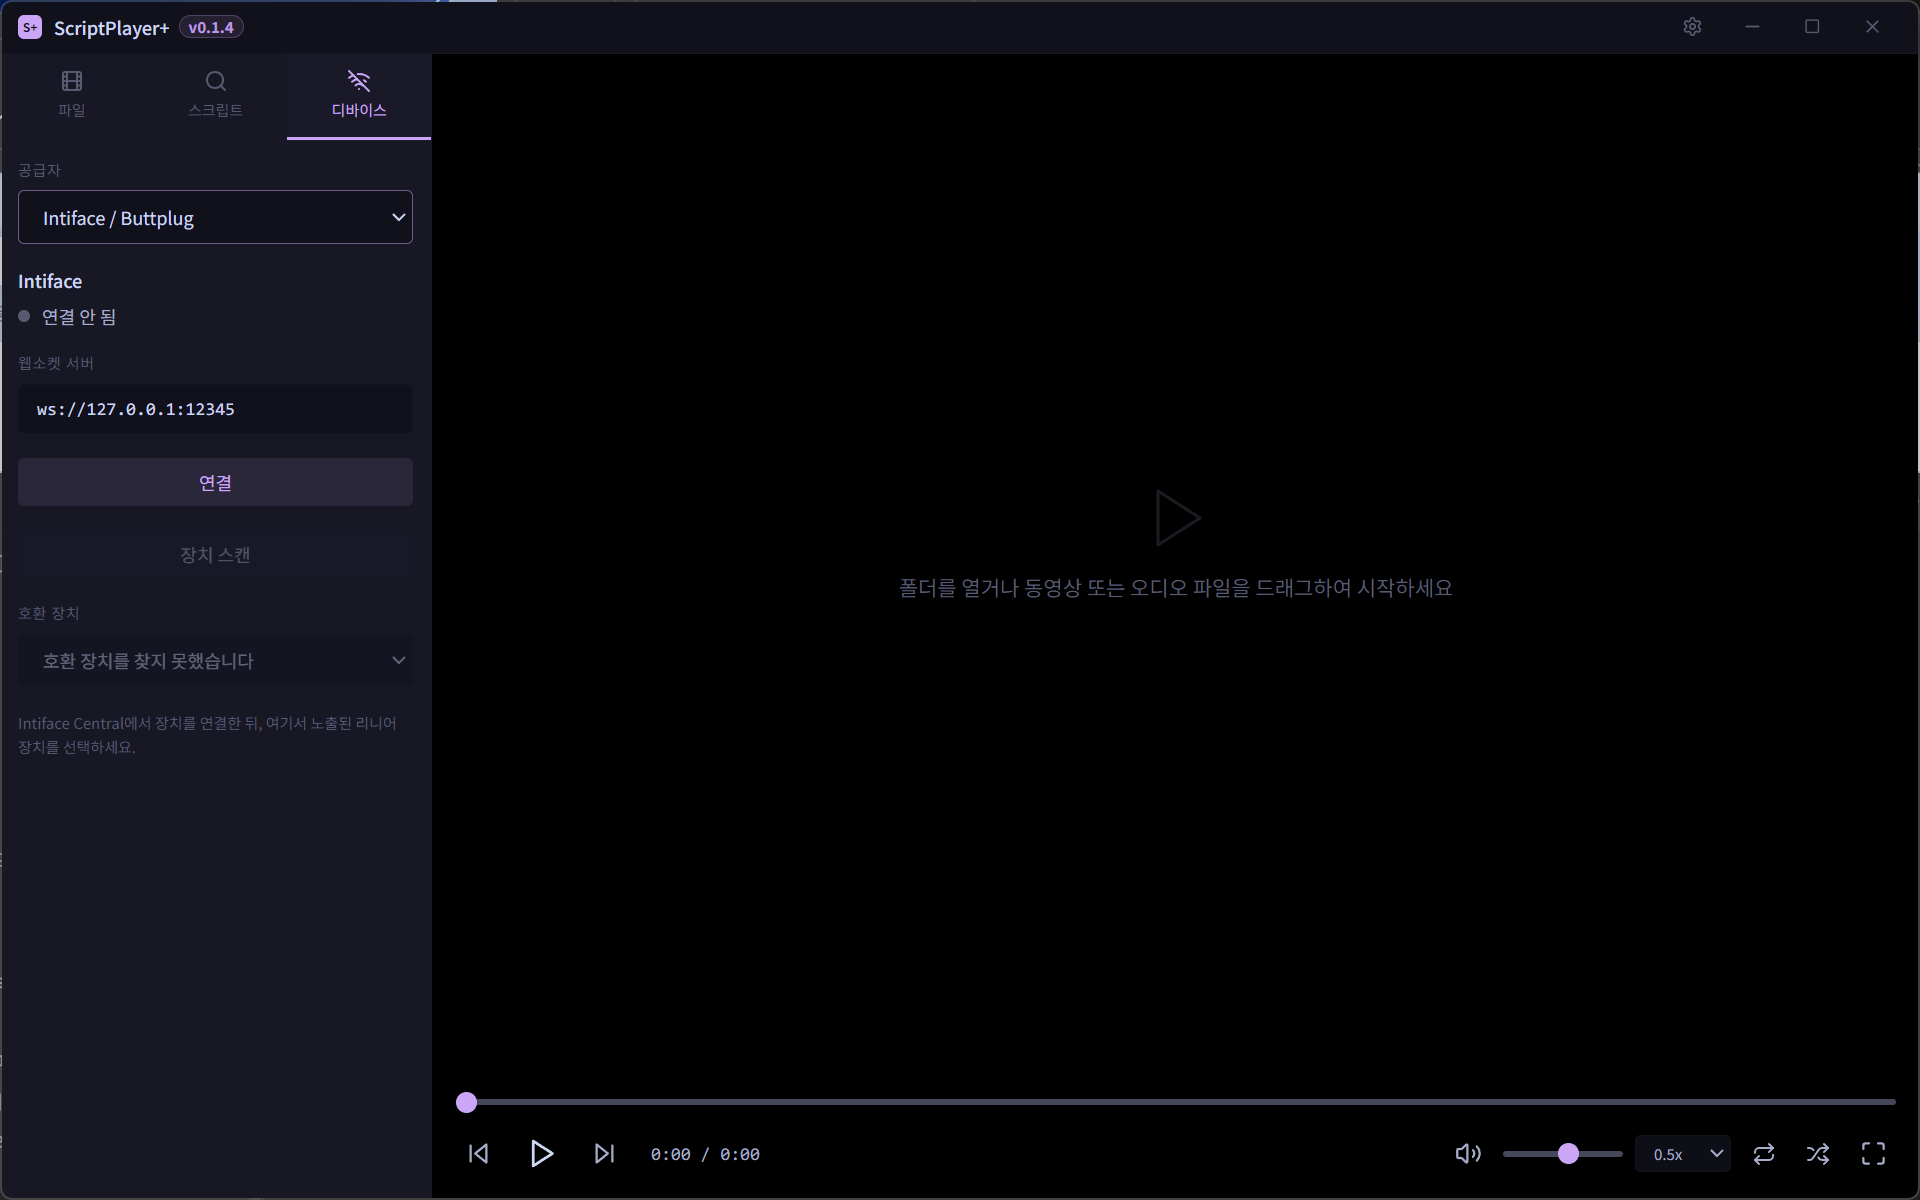This screenshot has width=1920, height=1200.
Task: Mute audio with the speaker icon
Action: [1467, 1154]
